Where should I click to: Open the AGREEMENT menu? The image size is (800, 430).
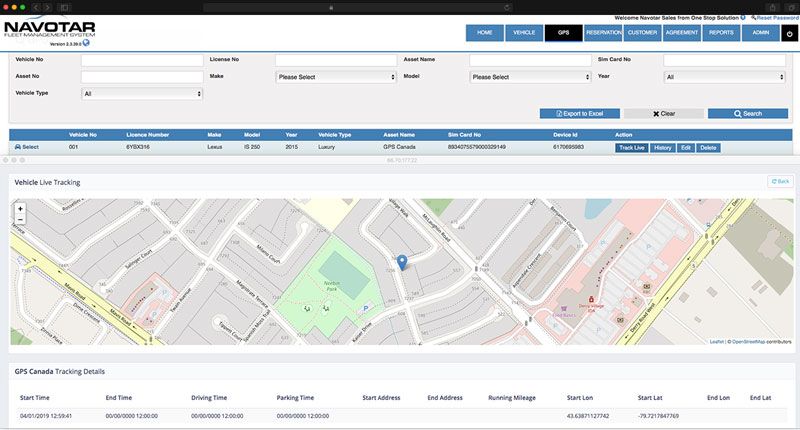[682, 33]
